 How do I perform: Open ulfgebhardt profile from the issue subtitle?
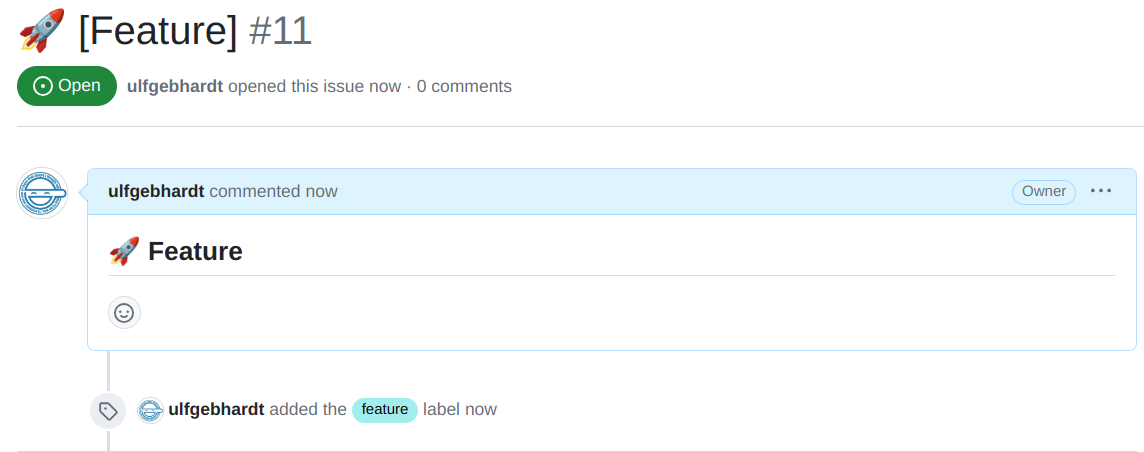coord(175,86)
